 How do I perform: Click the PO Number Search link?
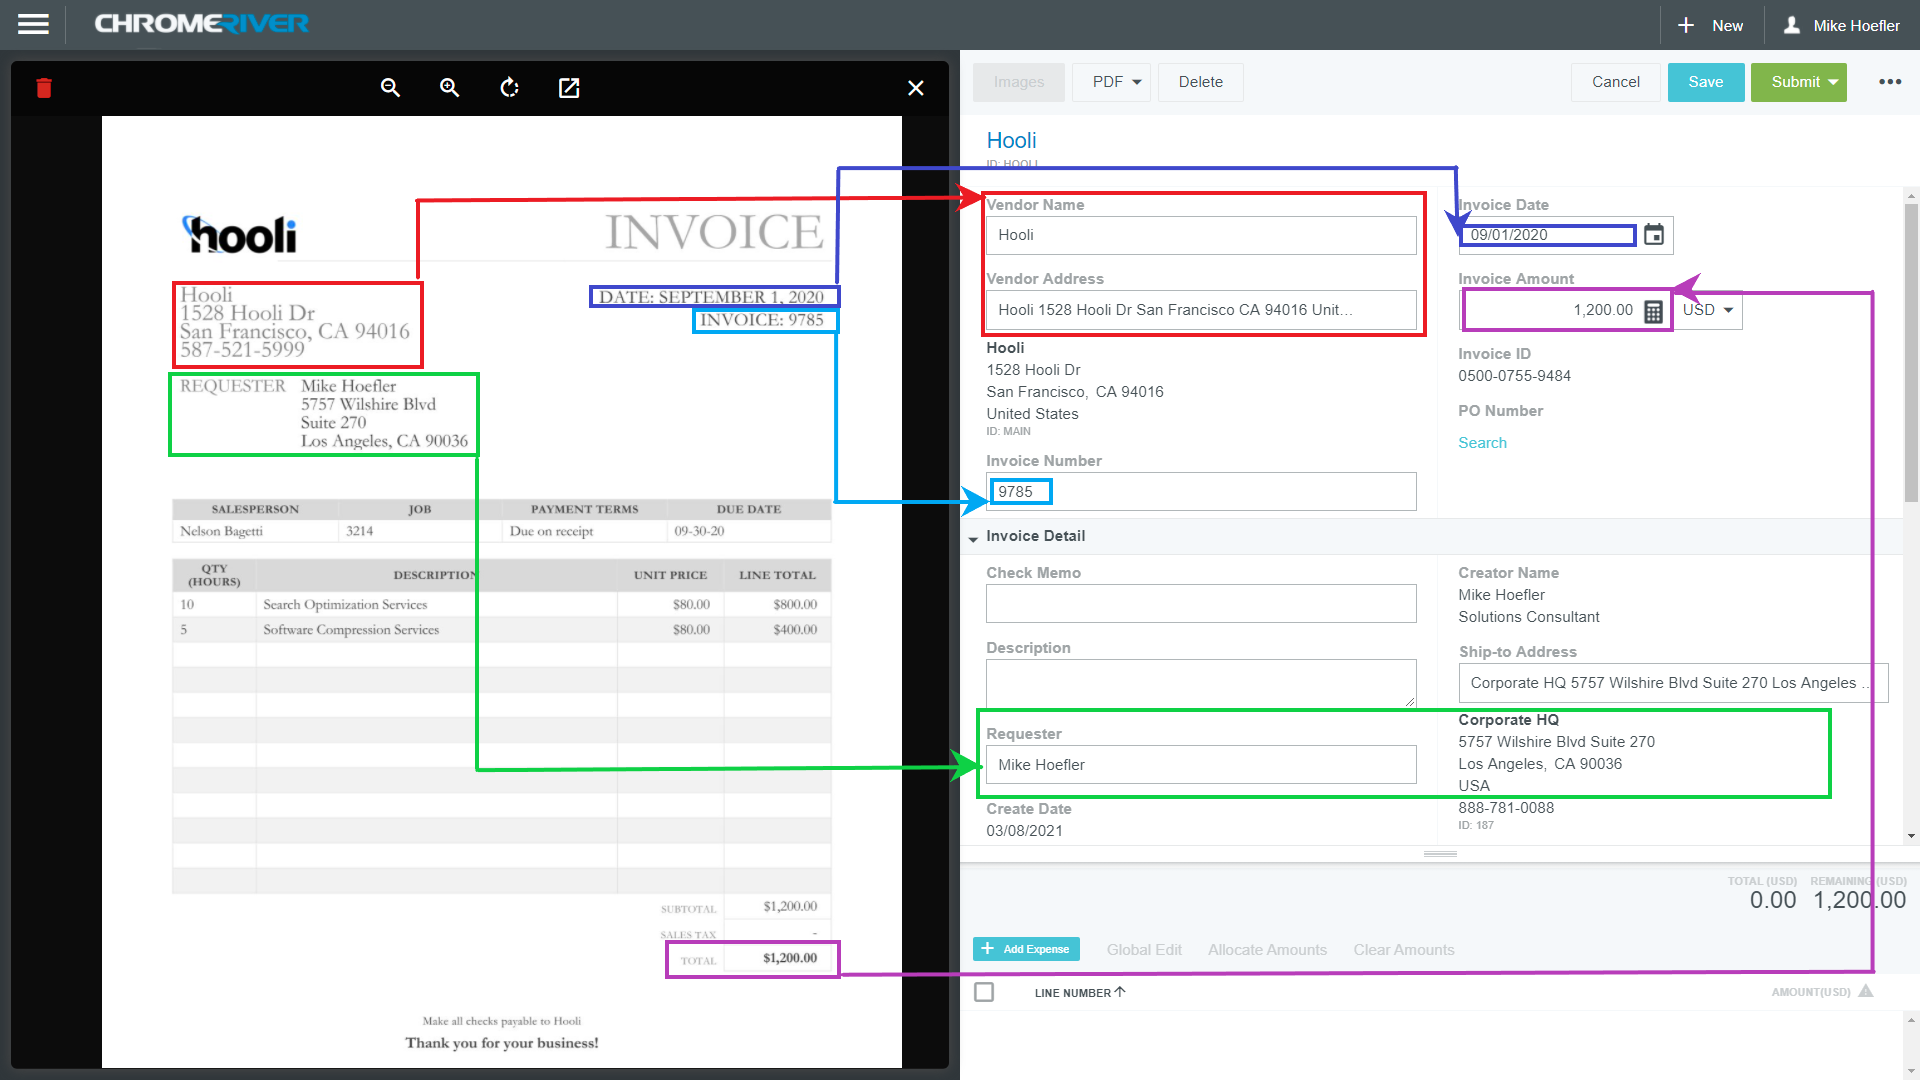click(x=1482, y=442)
